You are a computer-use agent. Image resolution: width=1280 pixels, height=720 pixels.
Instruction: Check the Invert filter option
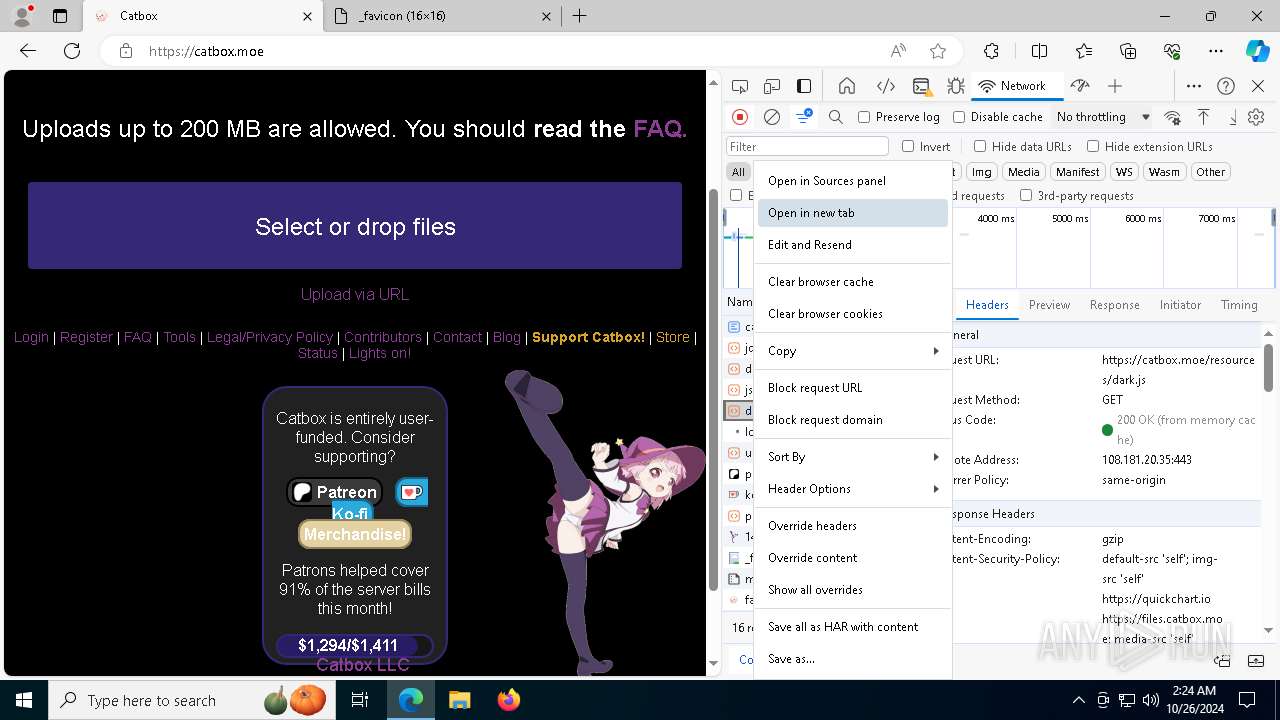pyautogui.click(x=908, y=146)
